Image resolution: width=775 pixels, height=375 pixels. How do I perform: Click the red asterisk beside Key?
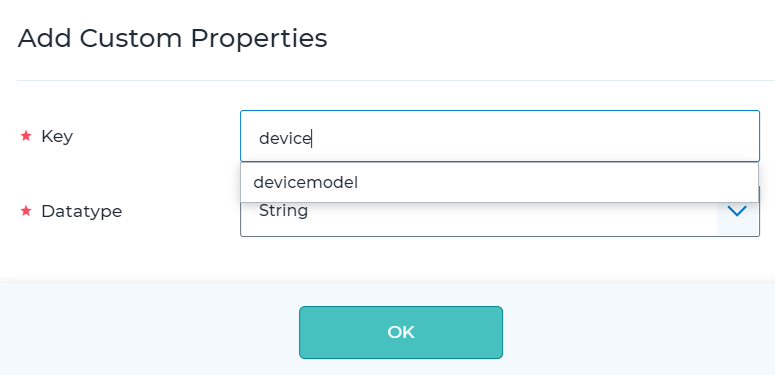tap(26, 135)
